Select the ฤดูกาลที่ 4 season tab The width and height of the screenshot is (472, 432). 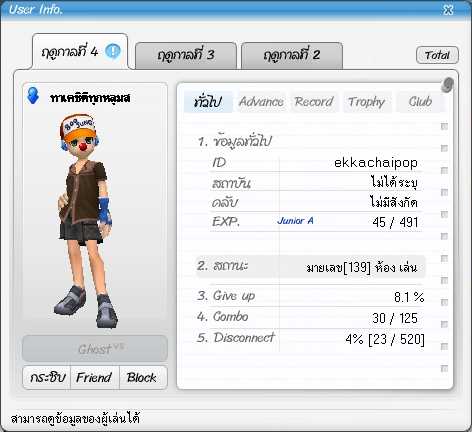80,51
